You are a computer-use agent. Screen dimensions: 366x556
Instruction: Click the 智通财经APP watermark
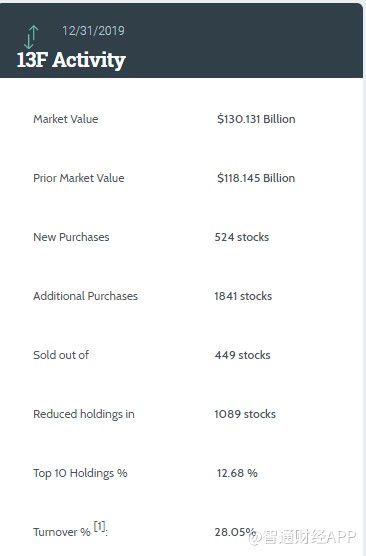coord(303,537)
